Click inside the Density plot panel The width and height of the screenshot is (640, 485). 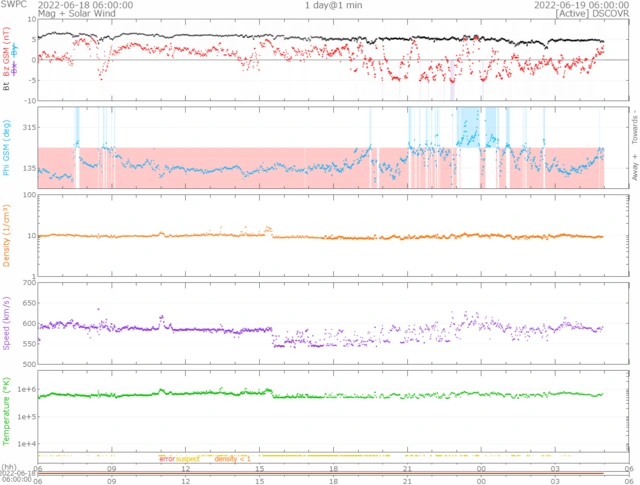(x=333, y=236)
